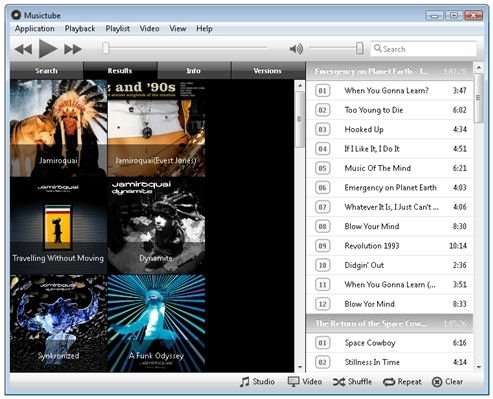The image size is (493, 399).
Task: Switch to Video mode in bottom bar
Action: (305, 382)
